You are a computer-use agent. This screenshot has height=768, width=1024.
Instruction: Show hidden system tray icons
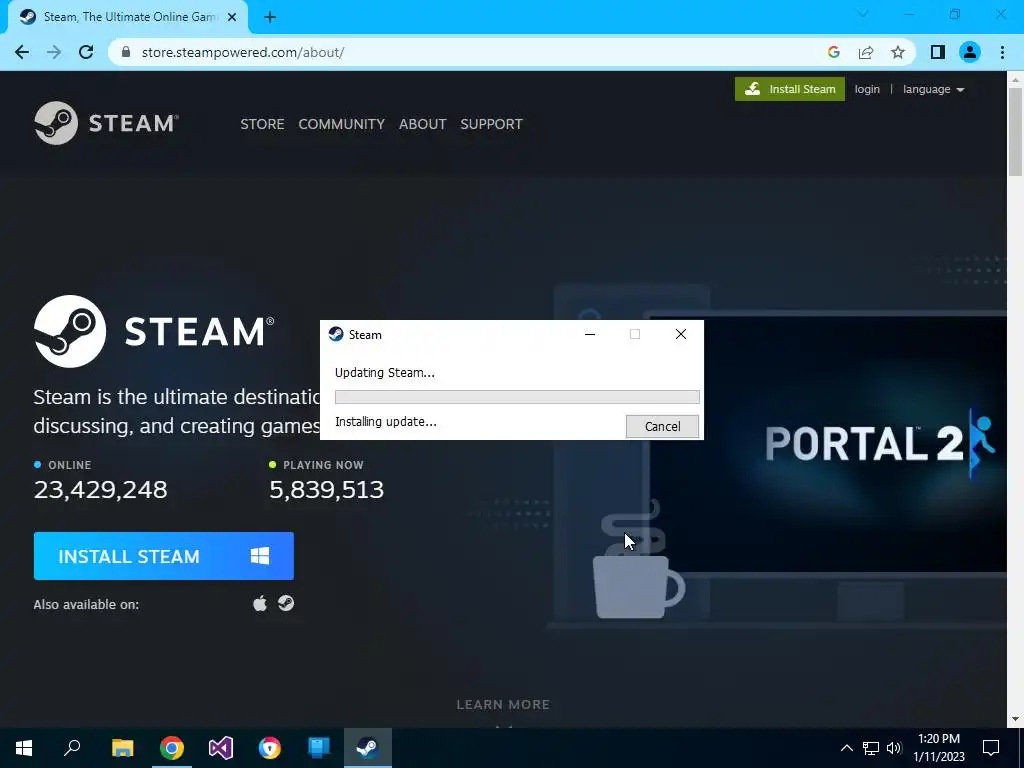tap(846, 748)
